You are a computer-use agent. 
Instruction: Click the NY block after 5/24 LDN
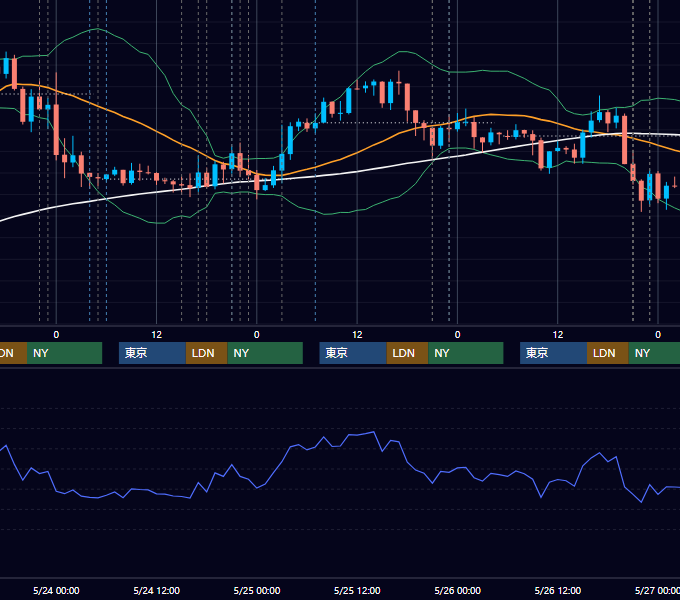[x=265, y=353]
